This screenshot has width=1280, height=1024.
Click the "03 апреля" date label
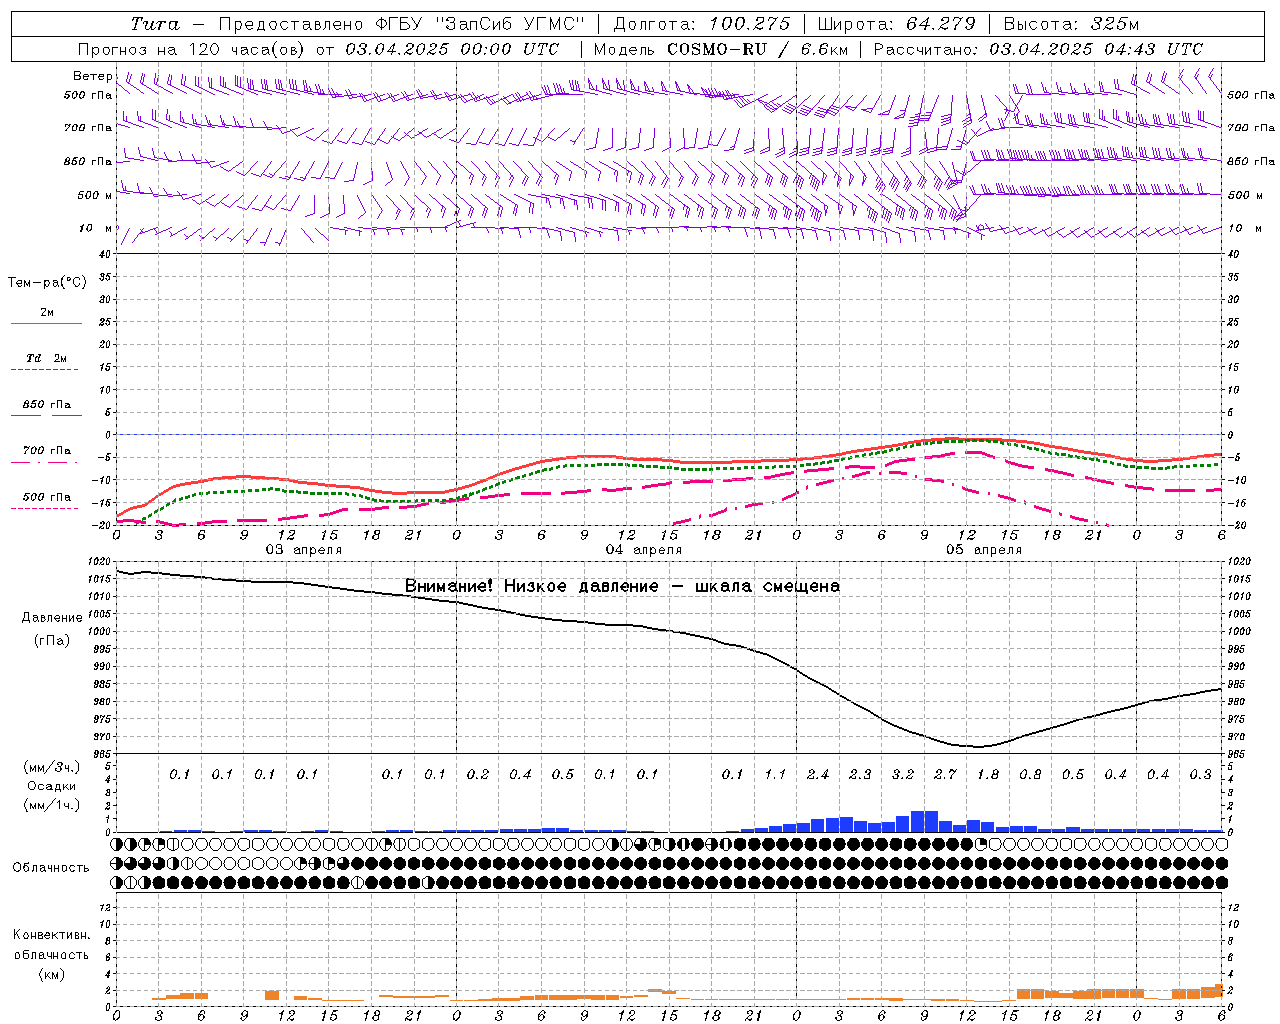303,549
